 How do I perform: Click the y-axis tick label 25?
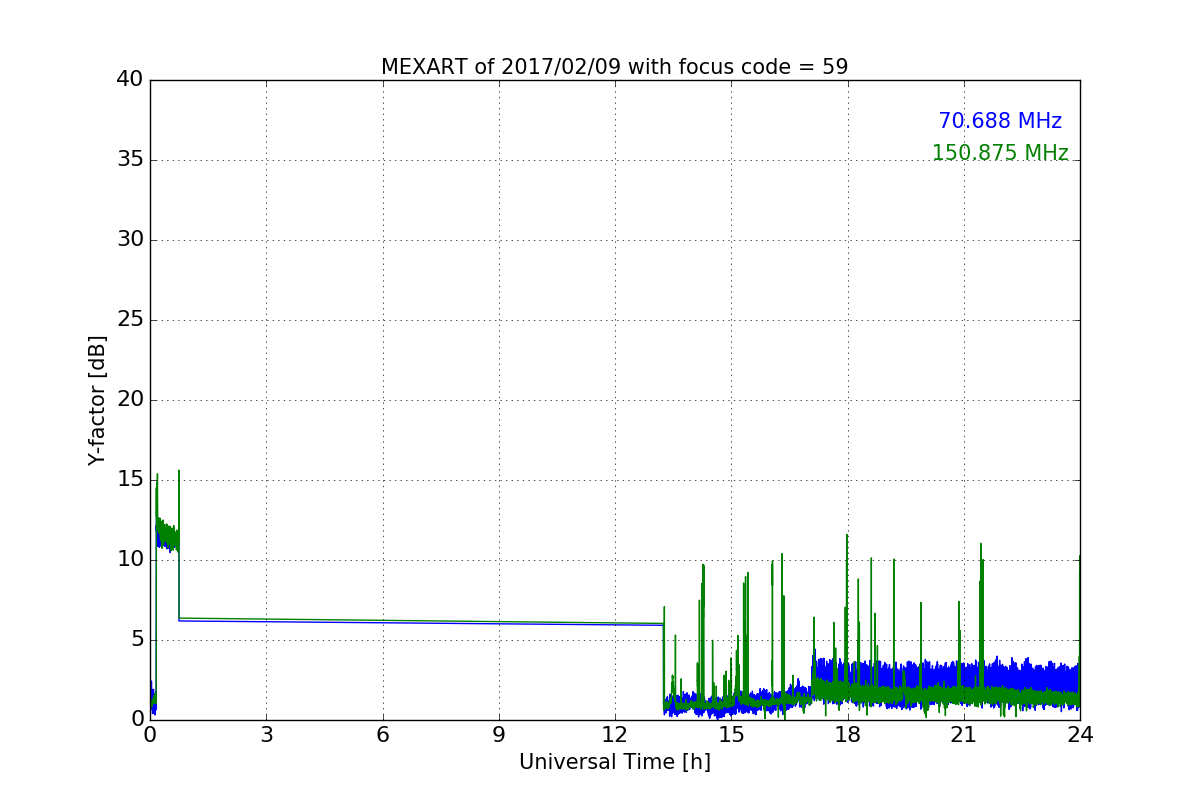[x=130, y=320]
